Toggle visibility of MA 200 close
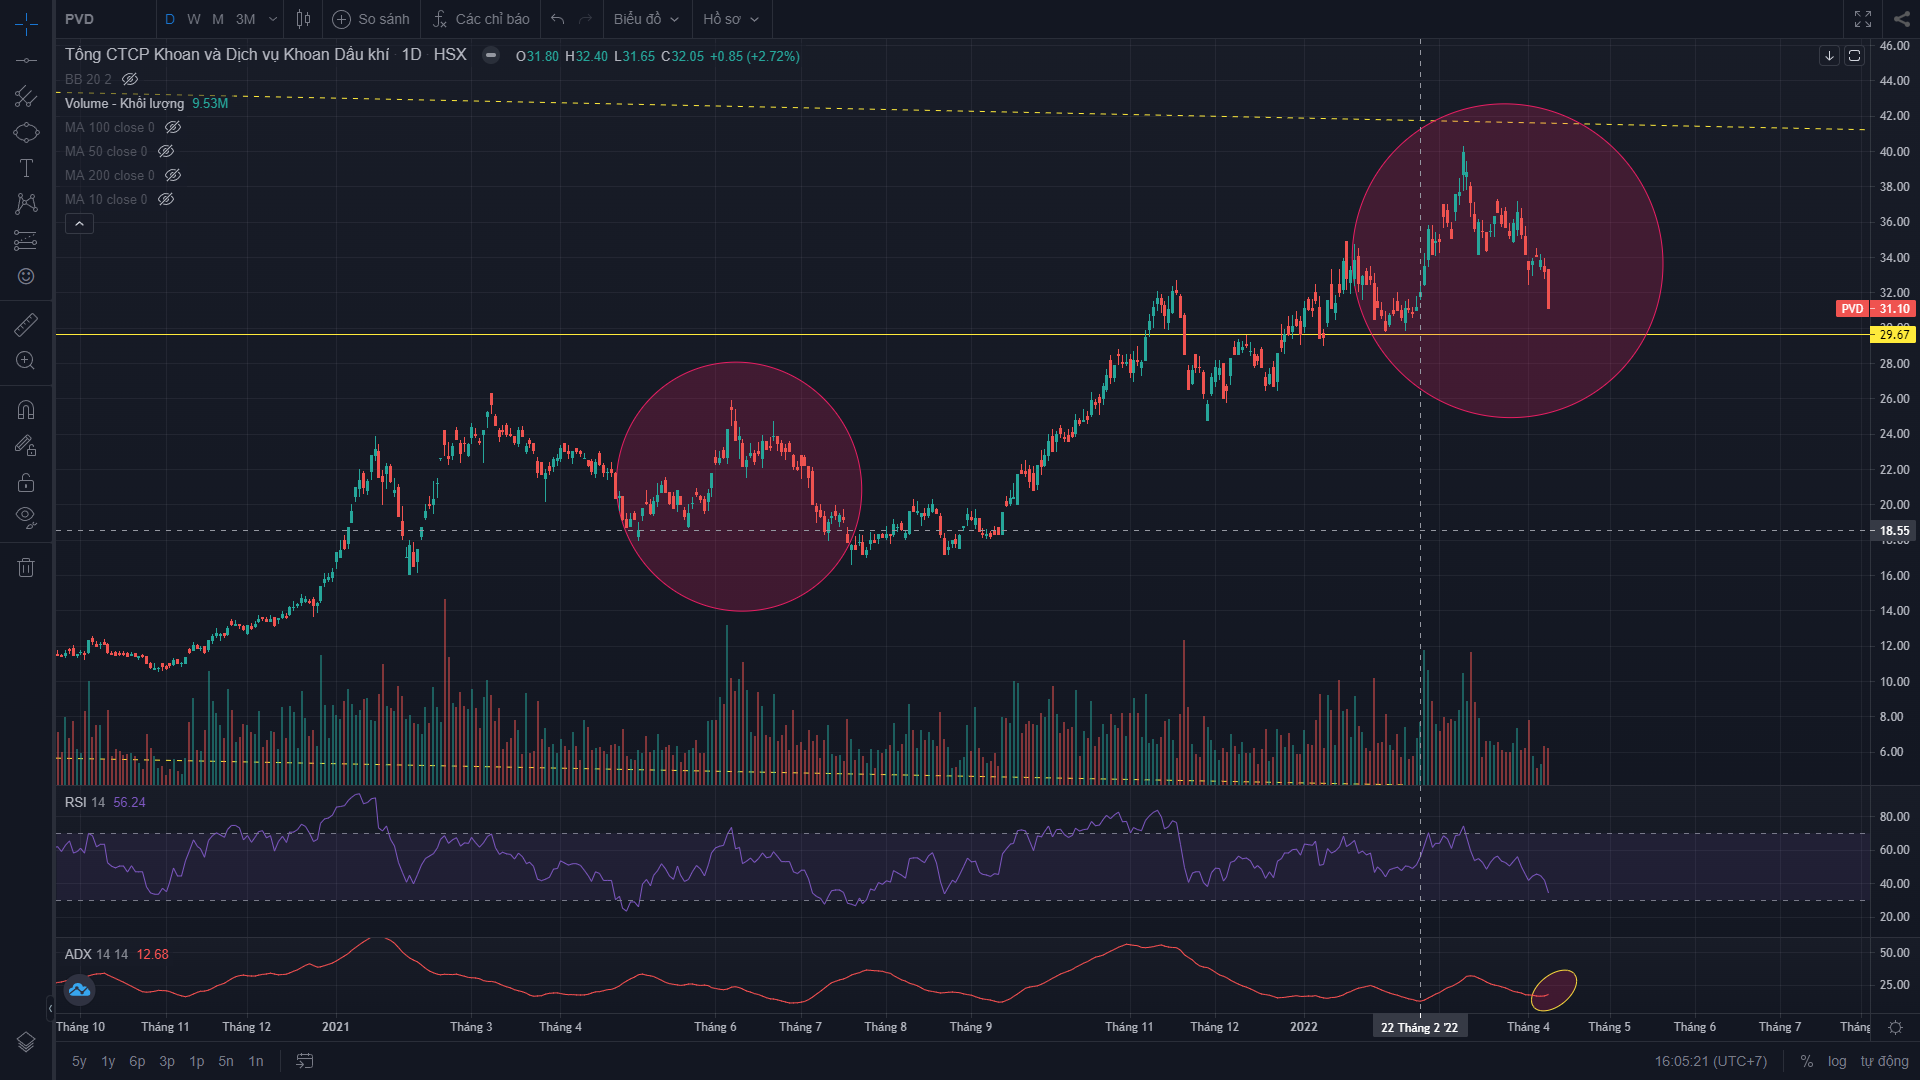The height and width of the screenshot is (1080, 1920). [173, 175]
